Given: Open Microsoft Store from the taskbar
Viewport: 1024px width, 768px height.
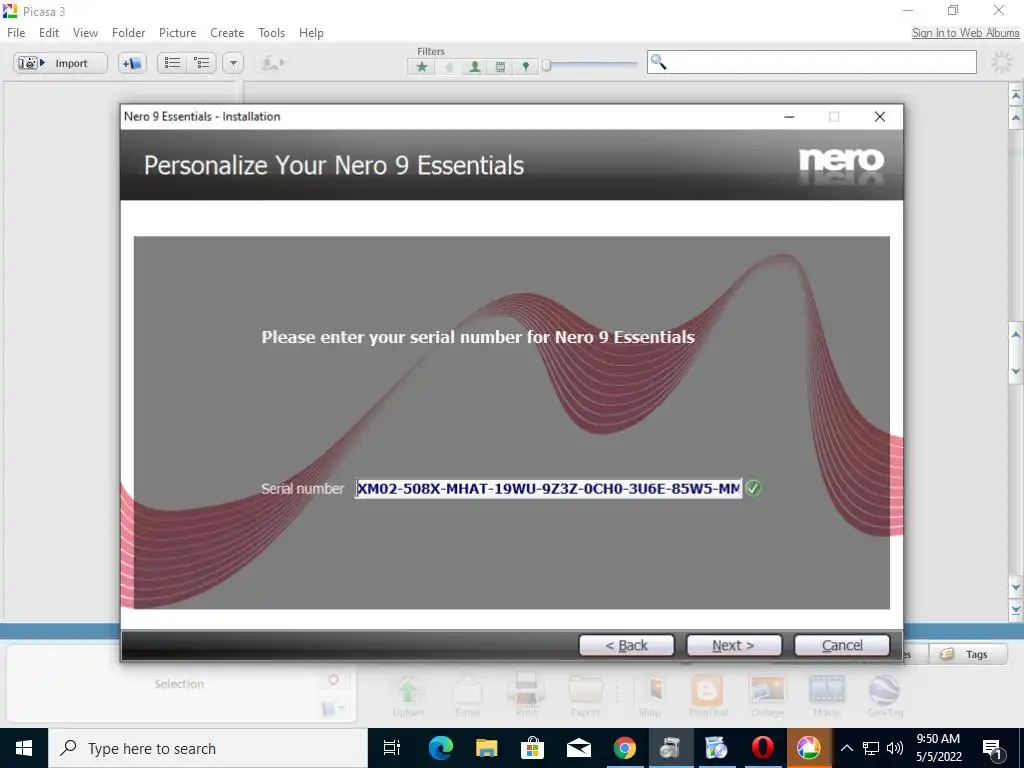Looking at the screenshot, I should pos(532,748).
